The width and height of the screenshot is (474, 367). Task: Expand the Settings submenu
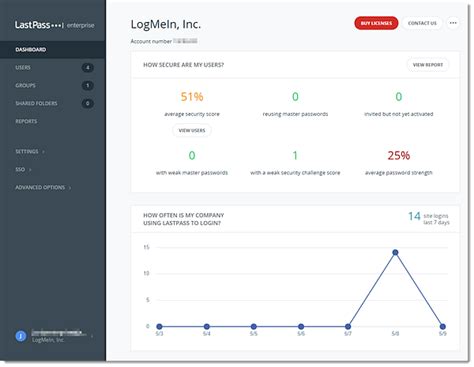pyautogui.click(x=30, y=151)
